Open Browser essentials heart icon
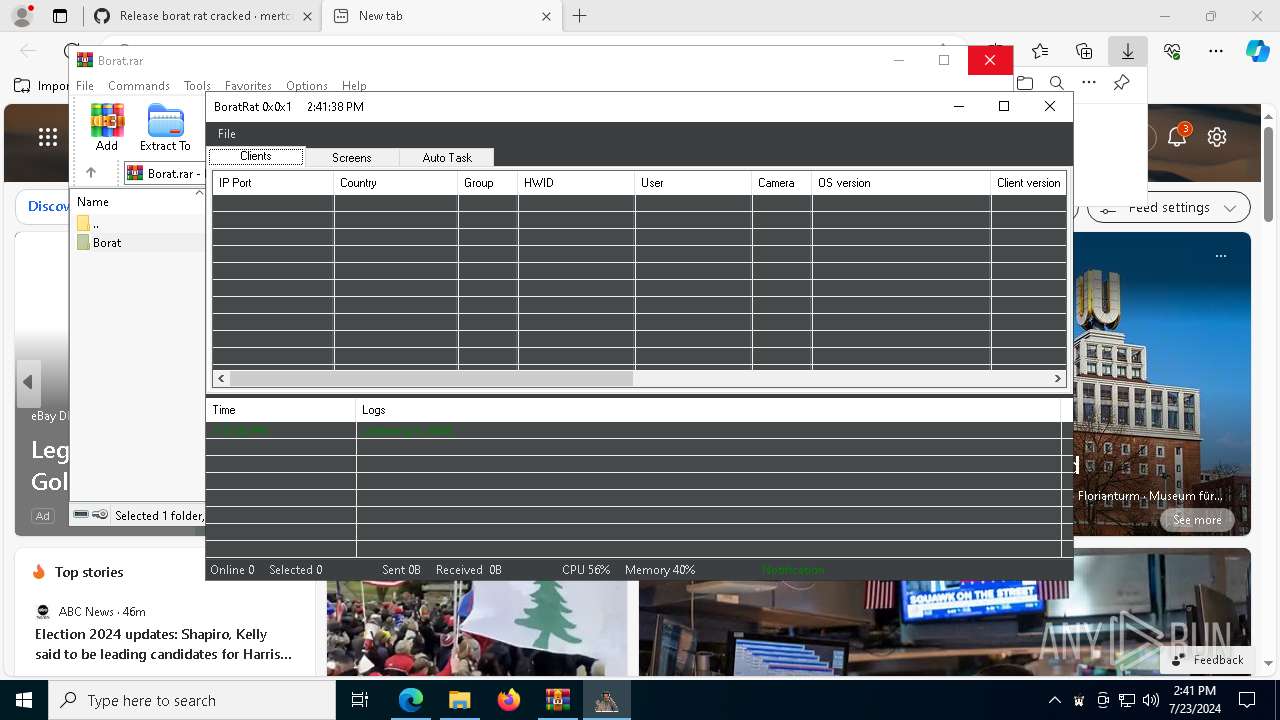 click(x=1172, y=51)
